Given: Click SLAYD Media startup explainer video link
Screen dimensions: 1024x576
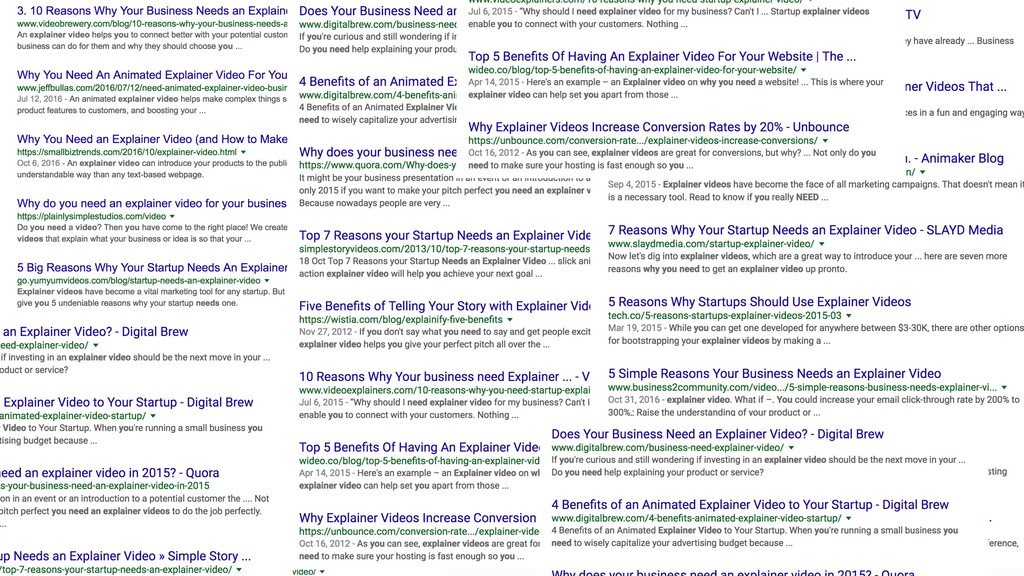Looking at the screenshot, I should point(805,231).
